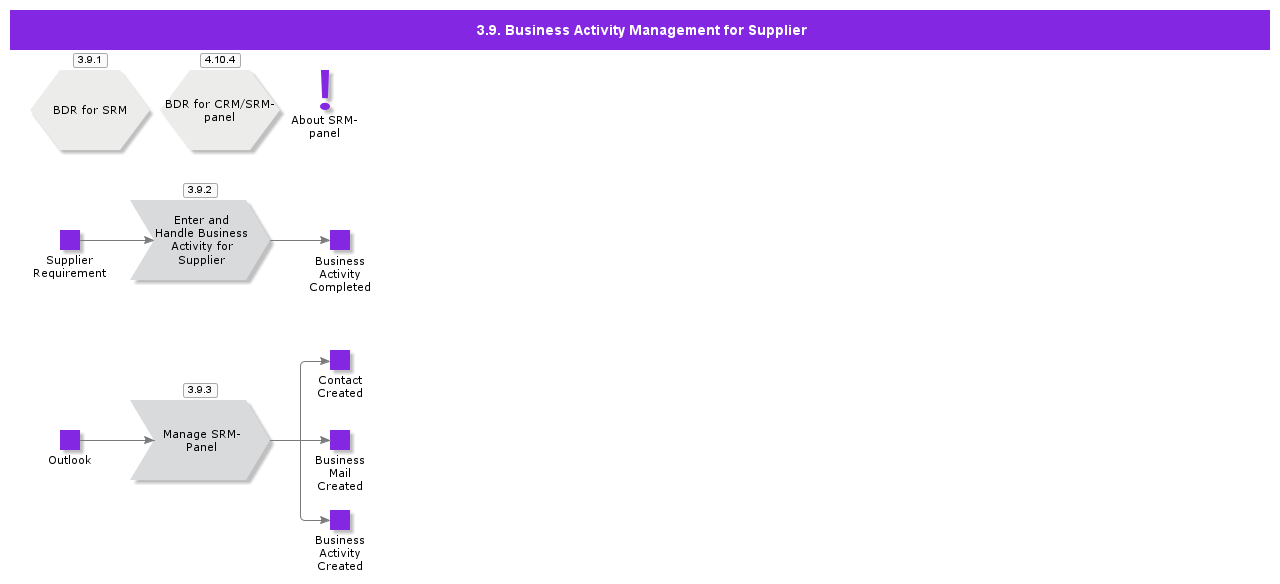The height and width of the screenshot is (584, 1280).
Task: Click the Contact Created icon
Action: click(340, 360)
